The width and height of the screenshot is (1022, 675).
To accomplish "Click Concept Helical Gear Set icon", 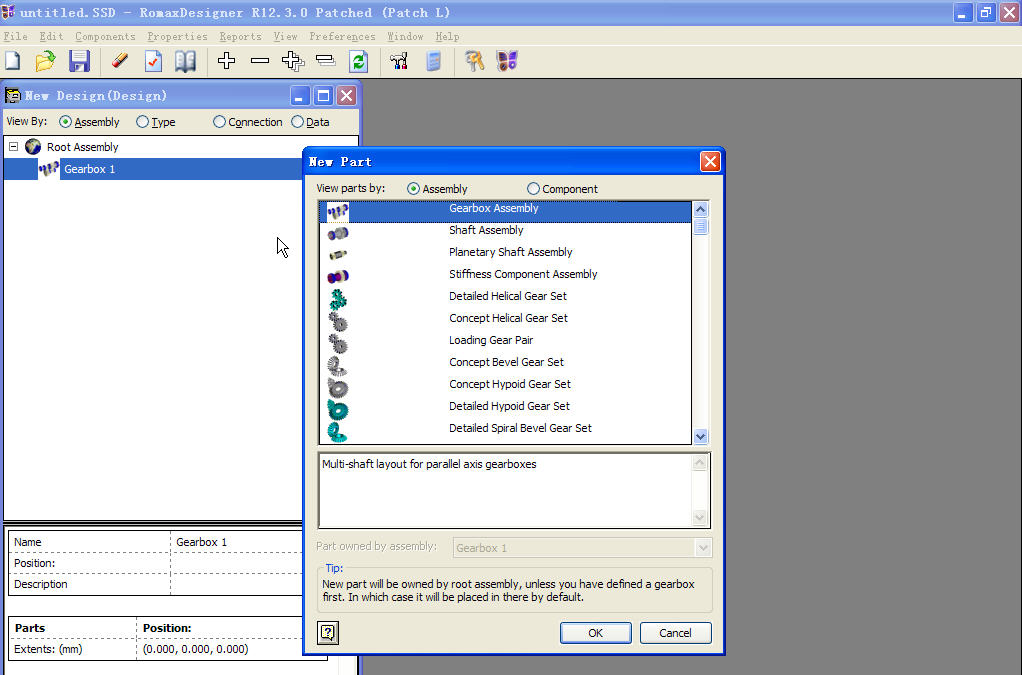I will tap(338, 321).
